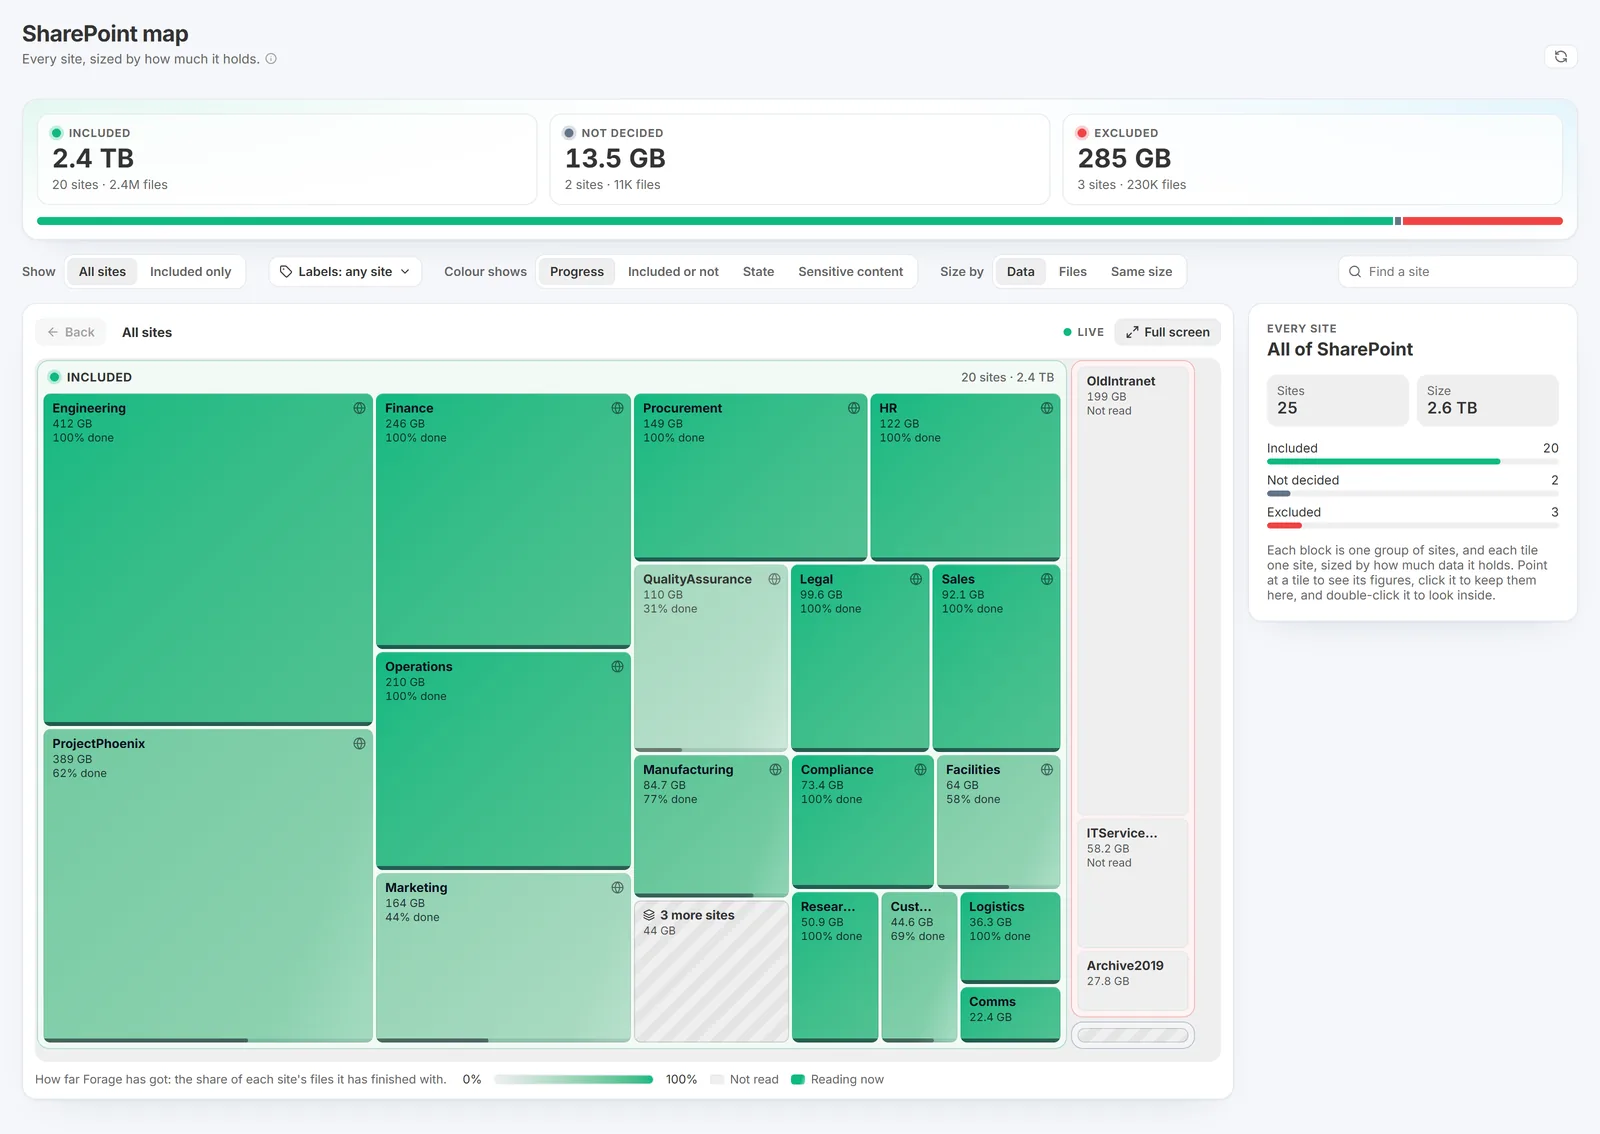Select the ITService 58.2 GB tile
The height and width of the screenshot is (1134, 1600).
pyautogui.click(x=1132, y=883)
